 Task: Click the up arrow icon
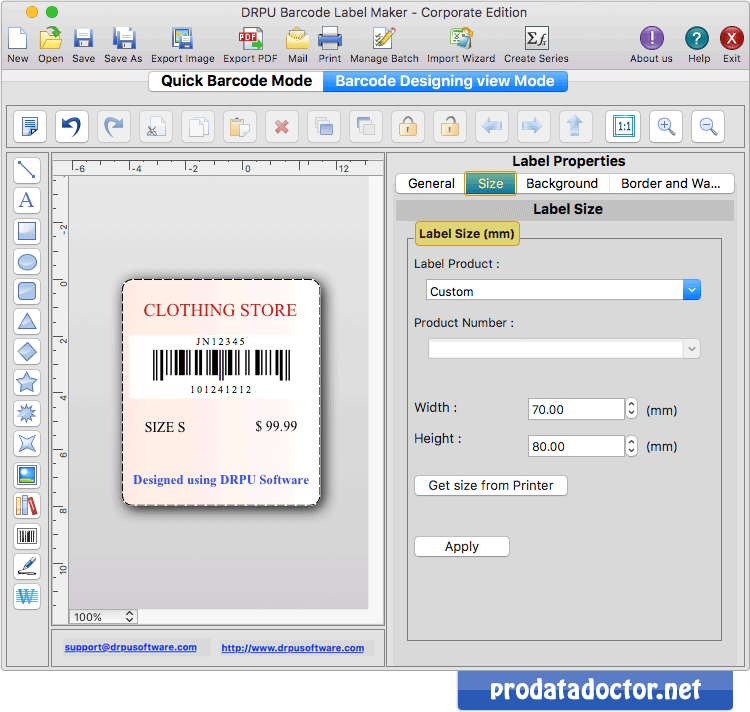click(x=575, y=127)
